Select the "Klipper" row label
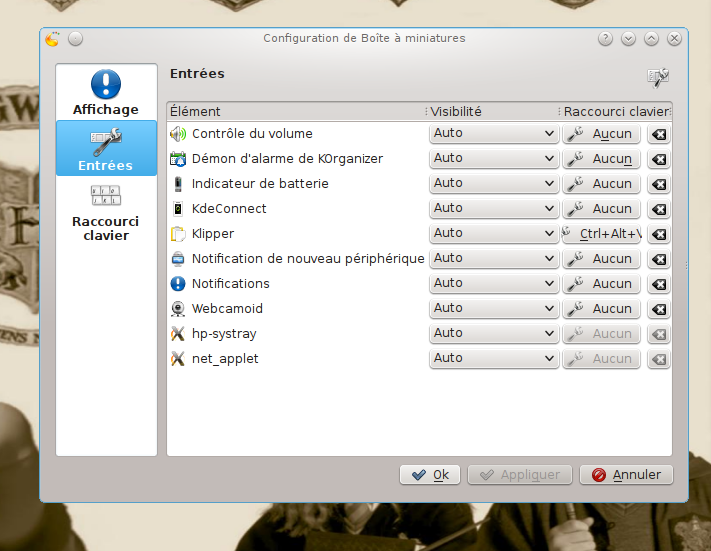 tap(213, 234)
